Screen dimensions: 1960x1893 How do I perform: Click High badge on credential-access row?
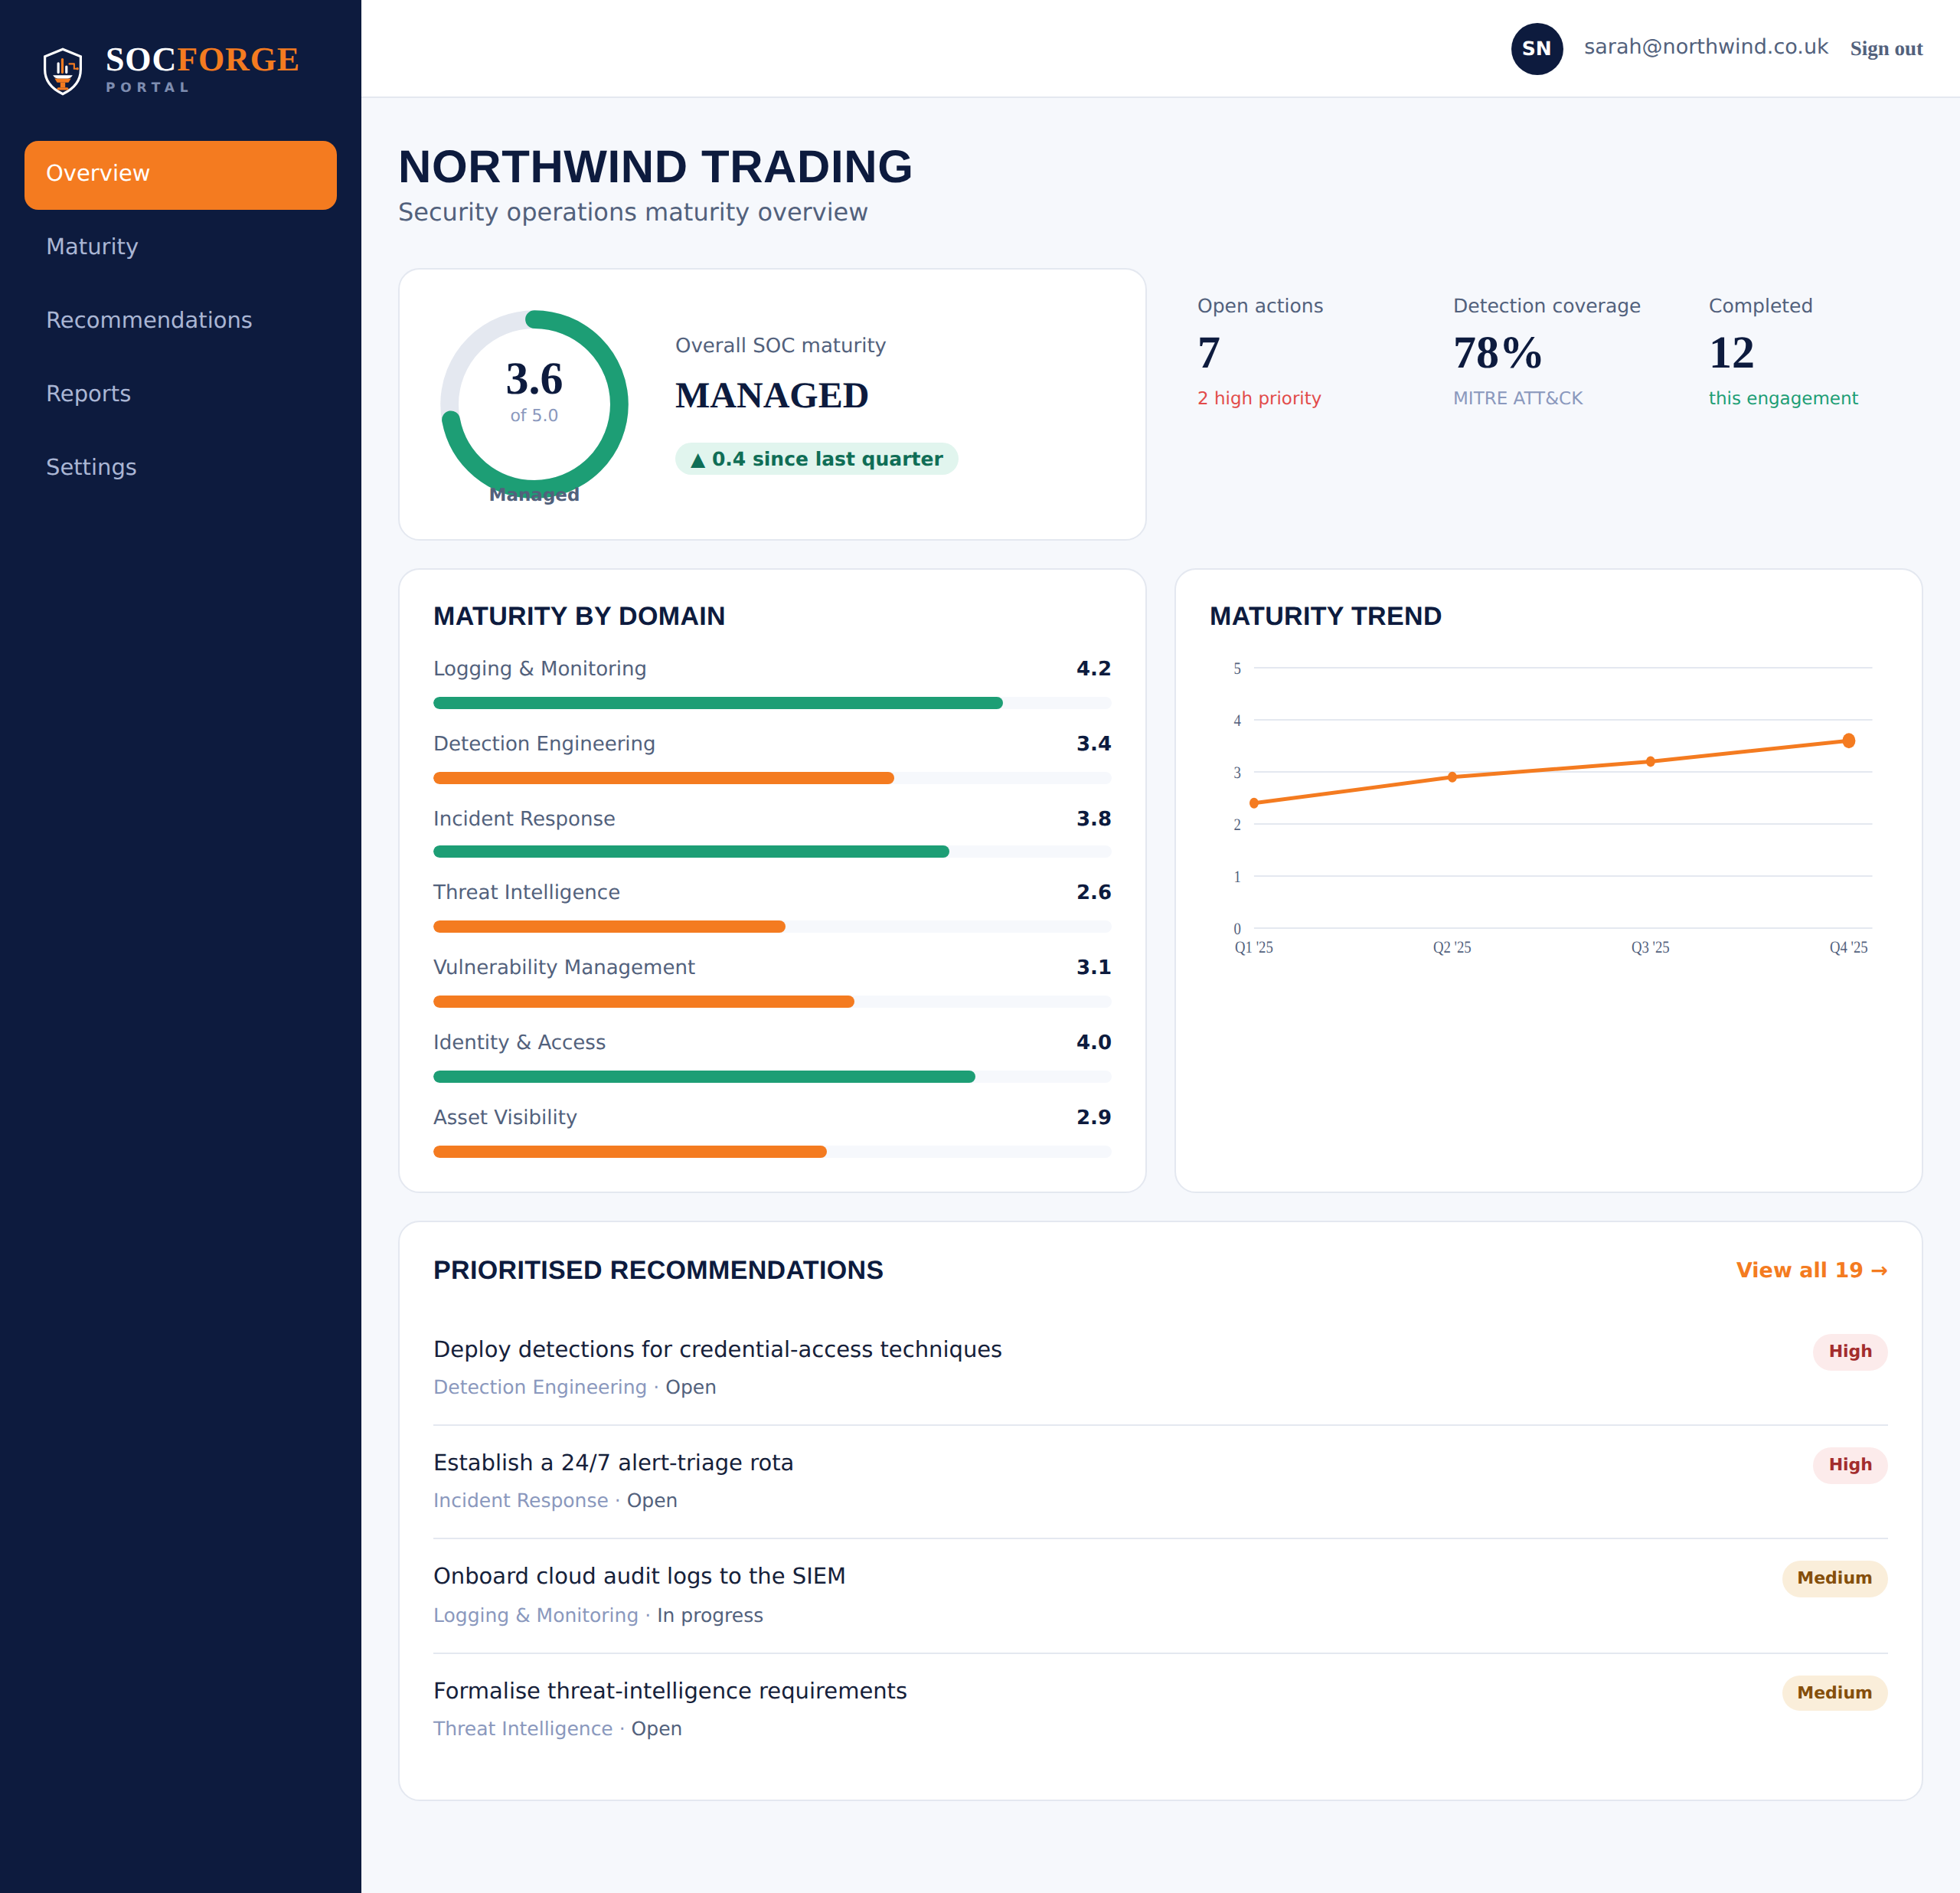click(x=1850, y=1351)
